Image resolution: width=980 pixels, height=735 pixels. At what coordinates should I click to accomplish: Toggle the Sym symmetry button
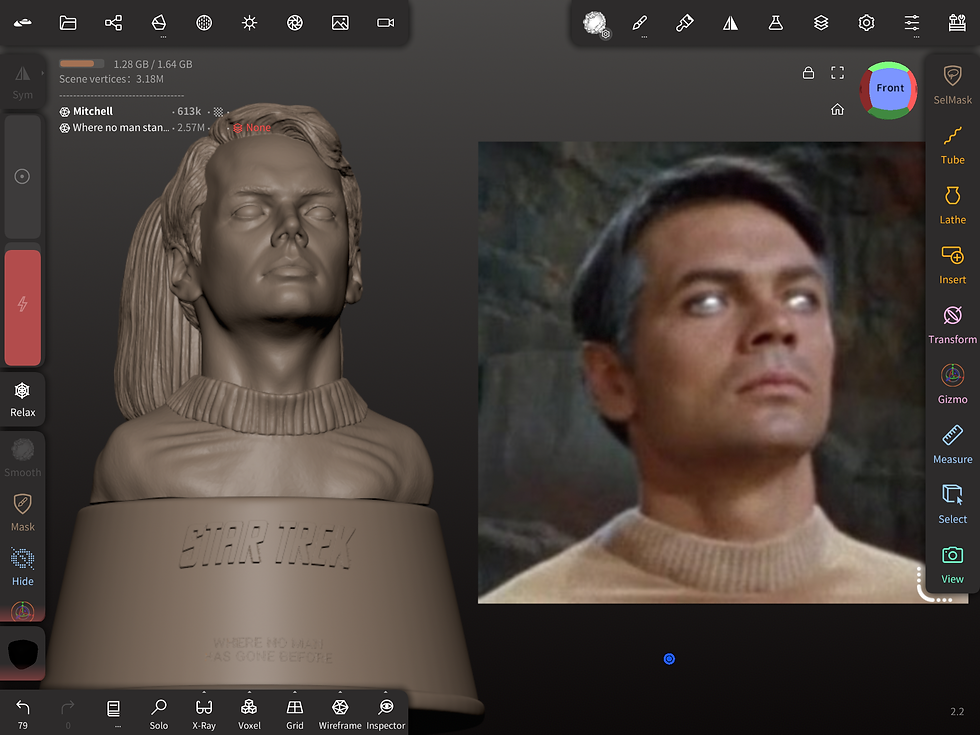22,82
